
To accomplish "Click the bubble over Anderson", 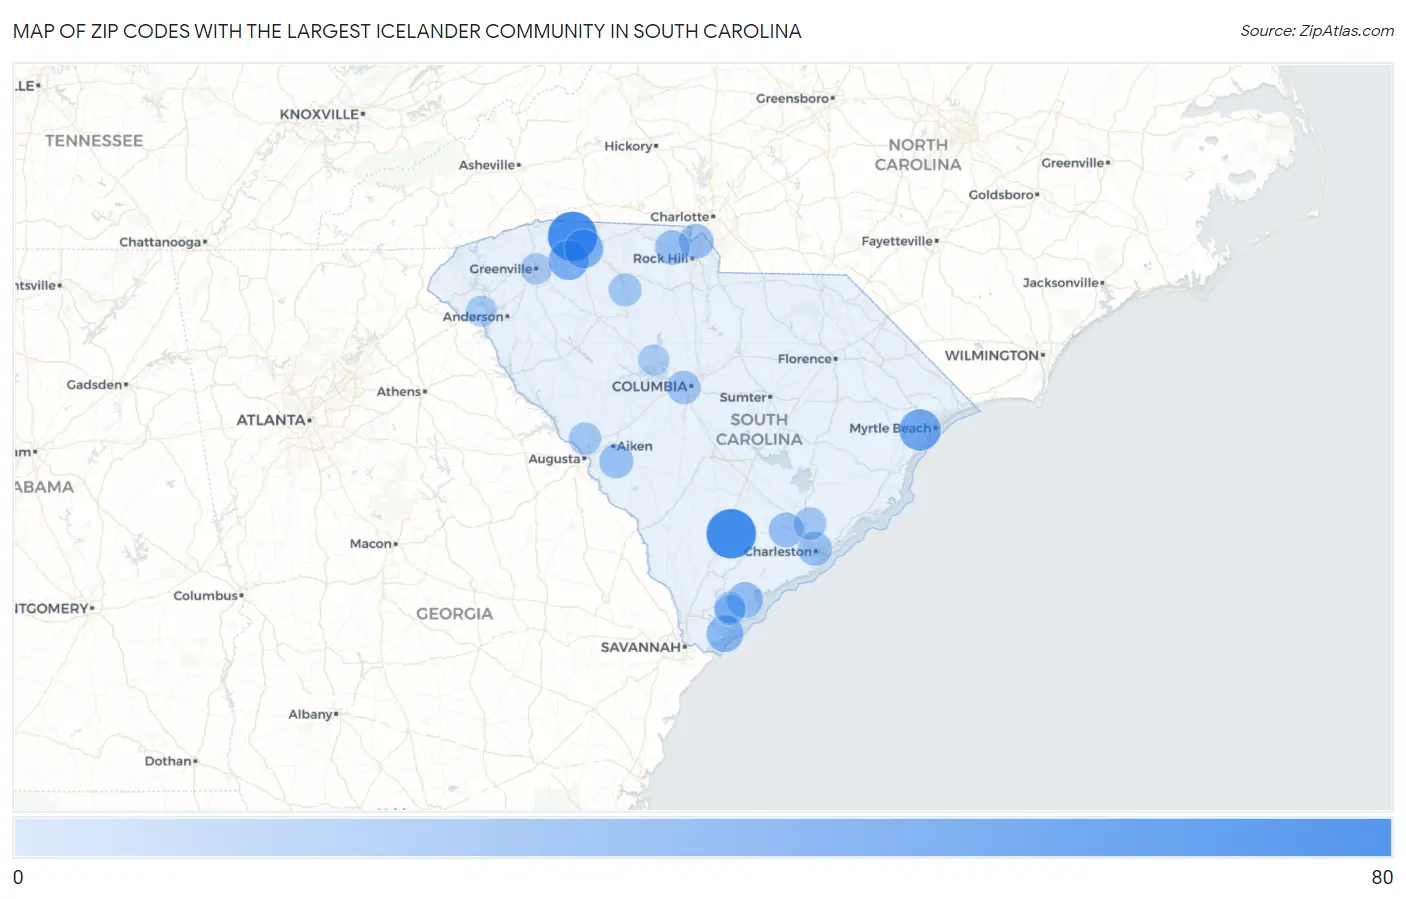I will tap(481, 311).
